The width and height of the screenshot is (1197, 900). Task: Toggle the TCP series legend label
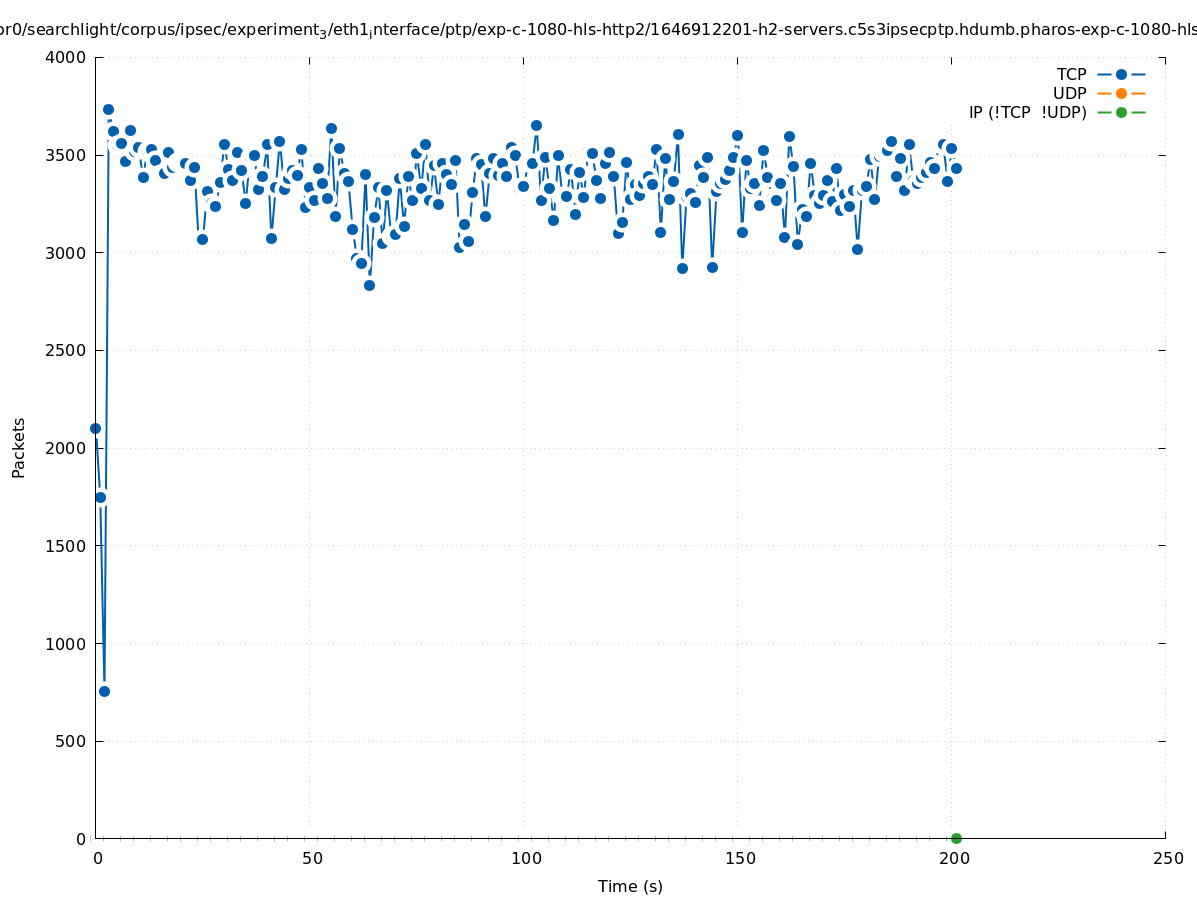1071,74
